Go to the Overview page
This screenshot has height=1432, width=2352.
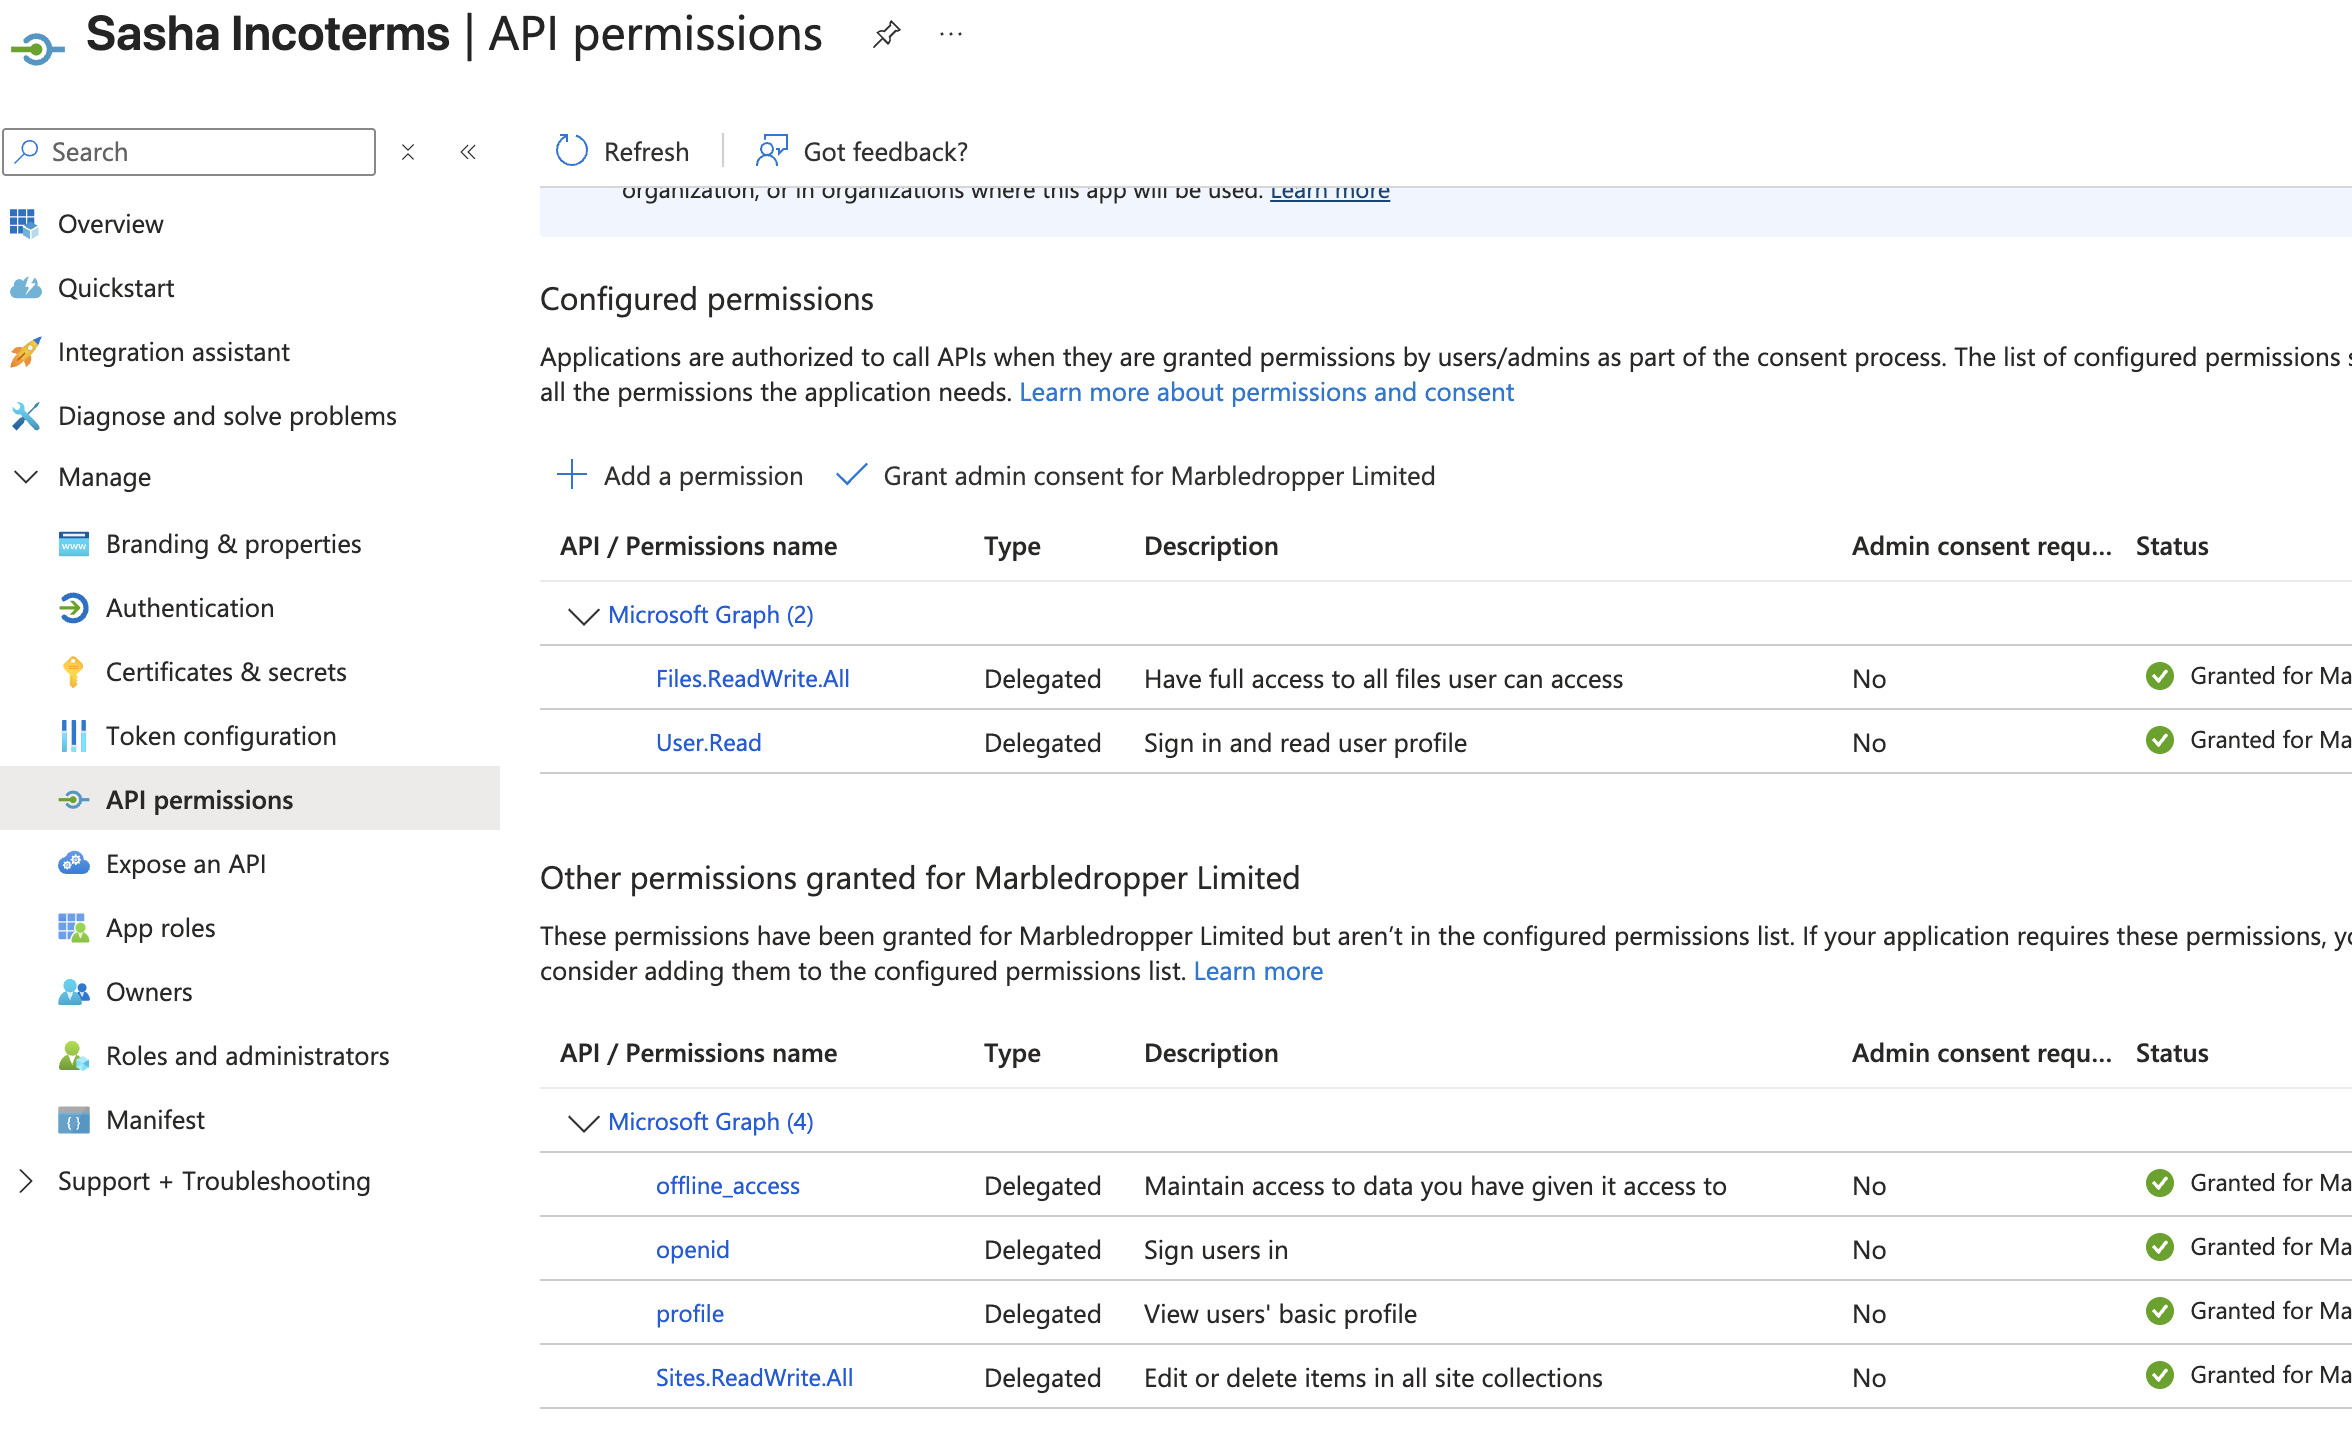tap(110, 223)
